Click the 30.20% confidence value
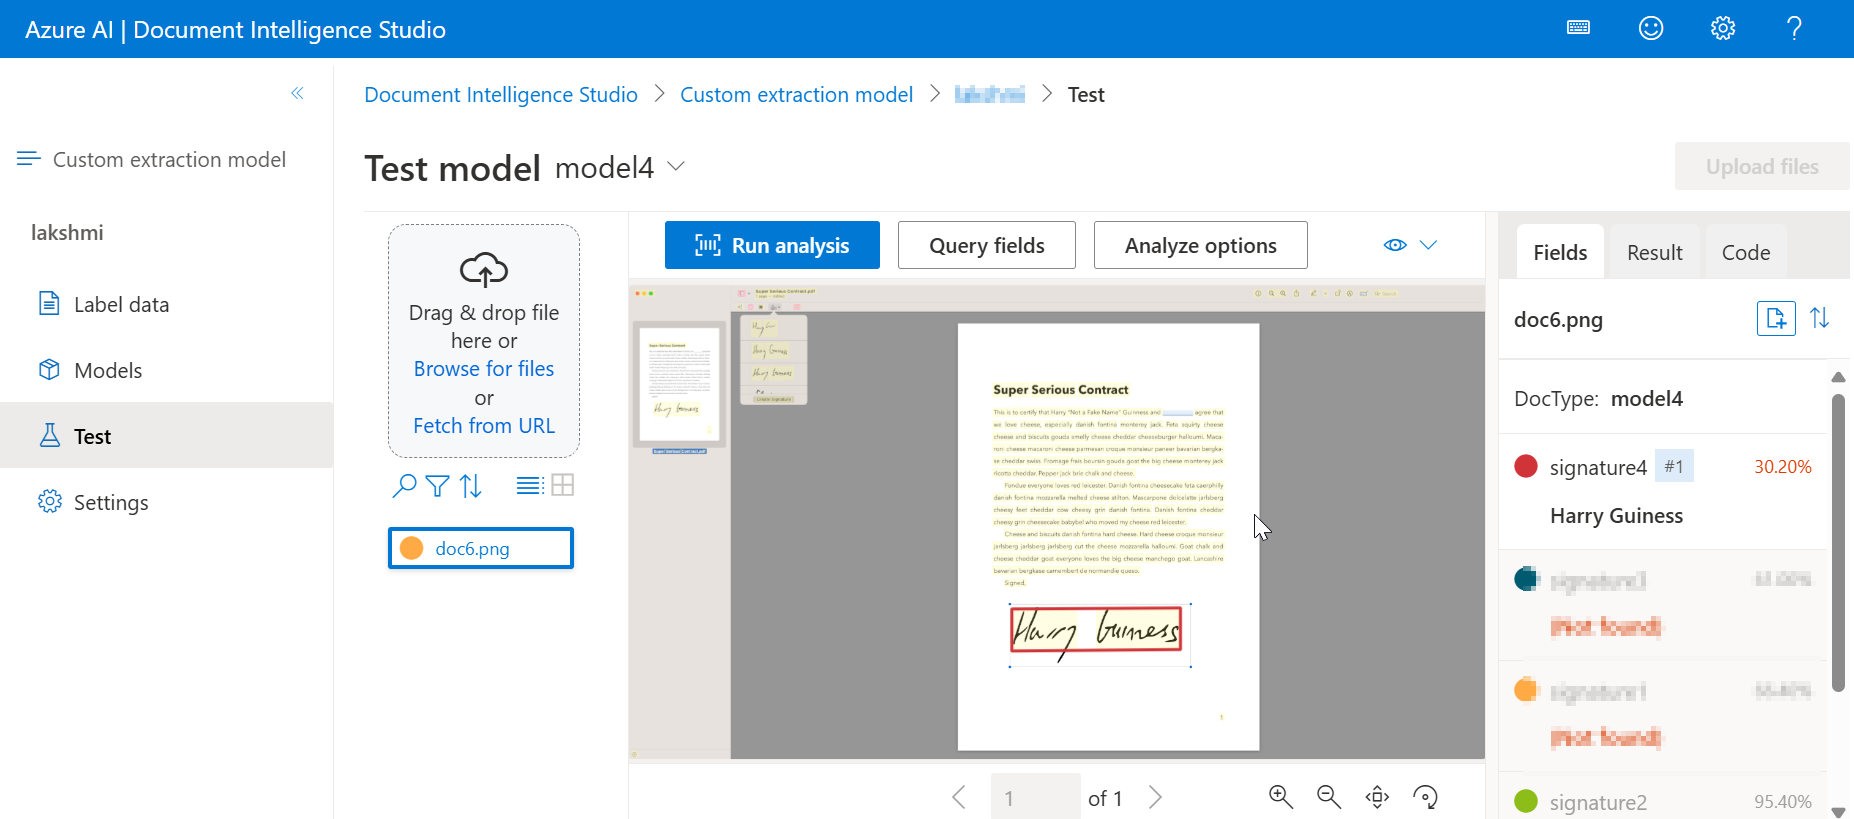The width and height of the screenshot is (1854, 819). tap(1783, 467)
